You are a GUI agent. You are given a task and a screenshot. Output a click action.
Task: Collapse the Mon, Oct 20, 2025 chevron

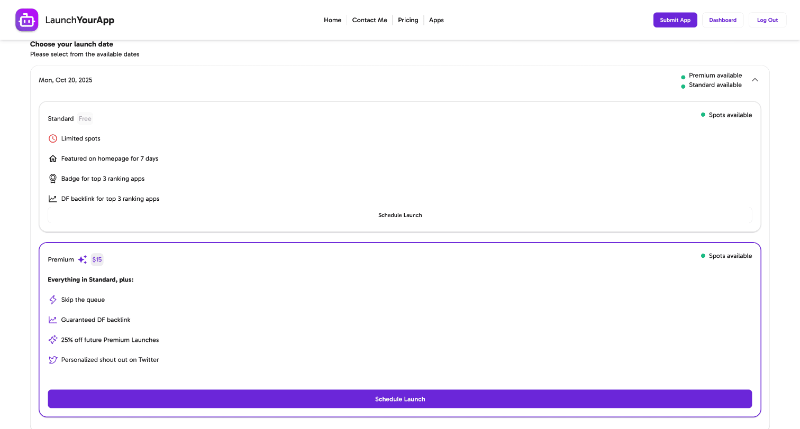click(x=755, y=80)
